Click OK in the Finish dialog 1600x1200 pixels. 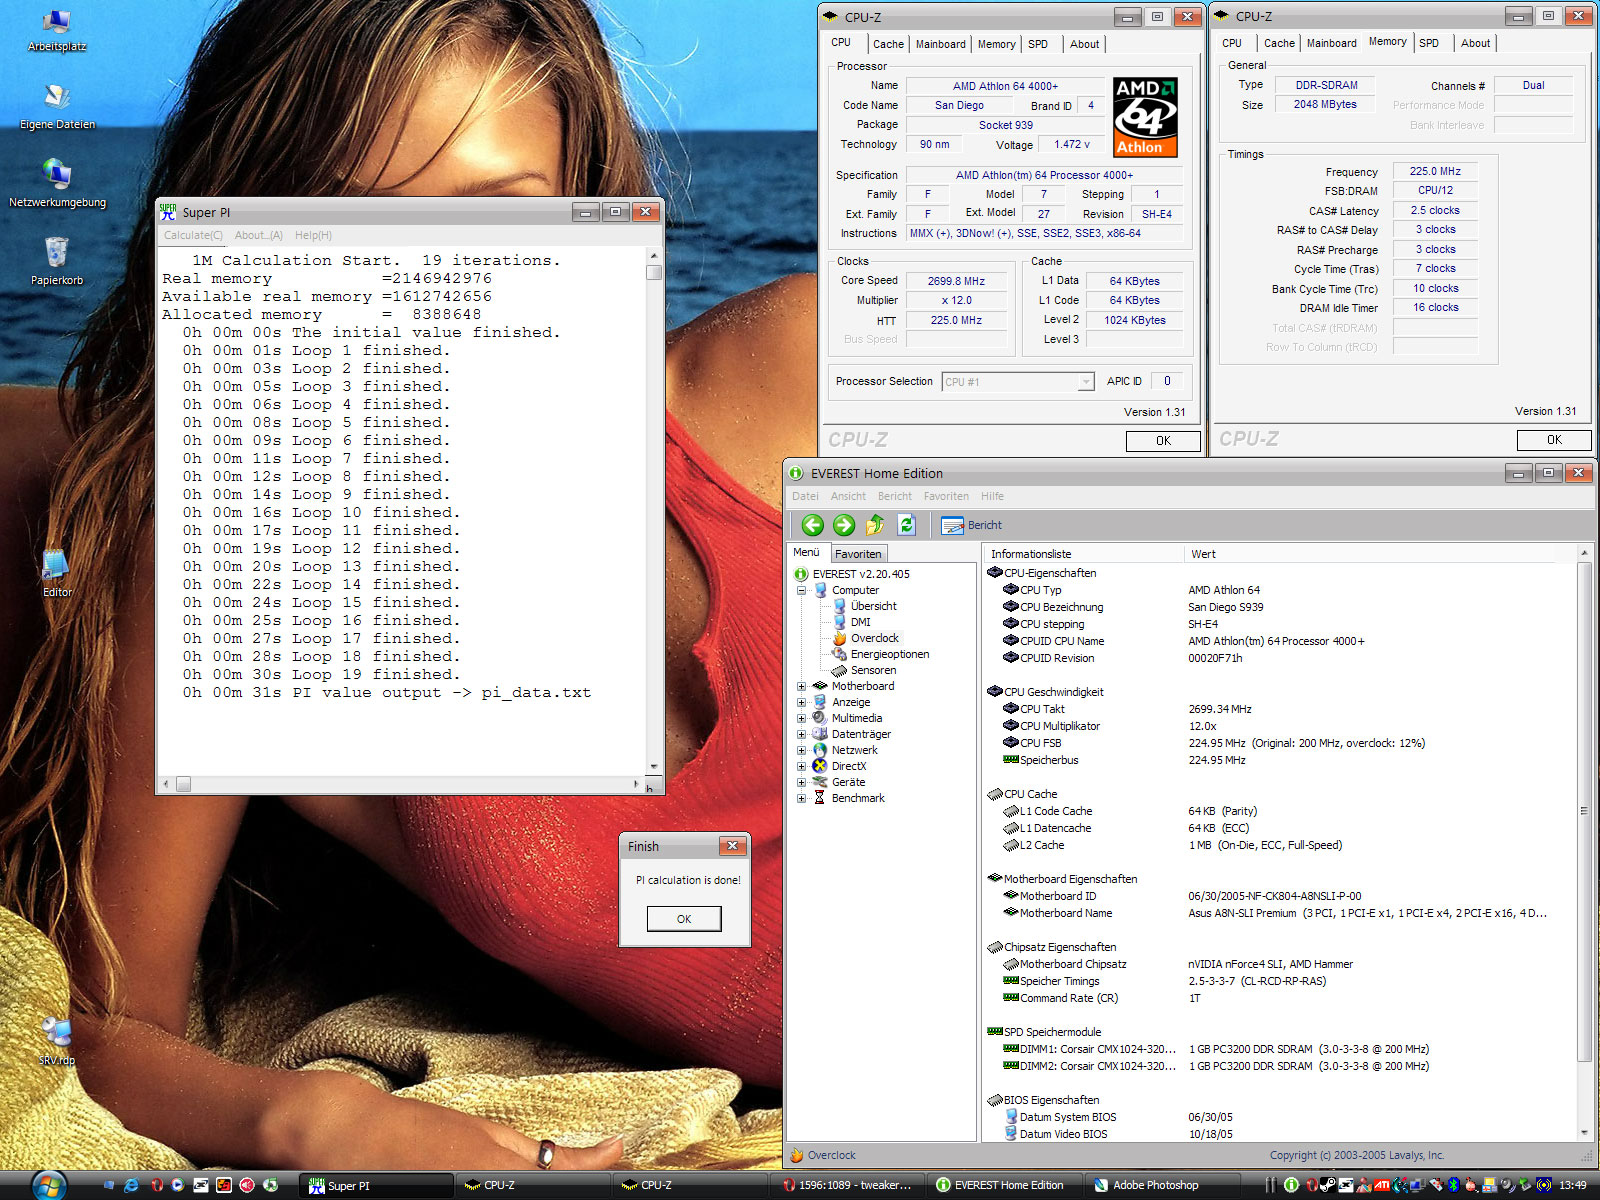coord(684,919)
